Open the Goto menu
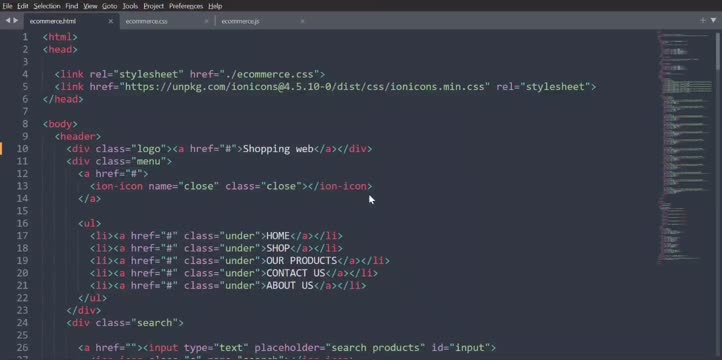 (x=110, y=6)
